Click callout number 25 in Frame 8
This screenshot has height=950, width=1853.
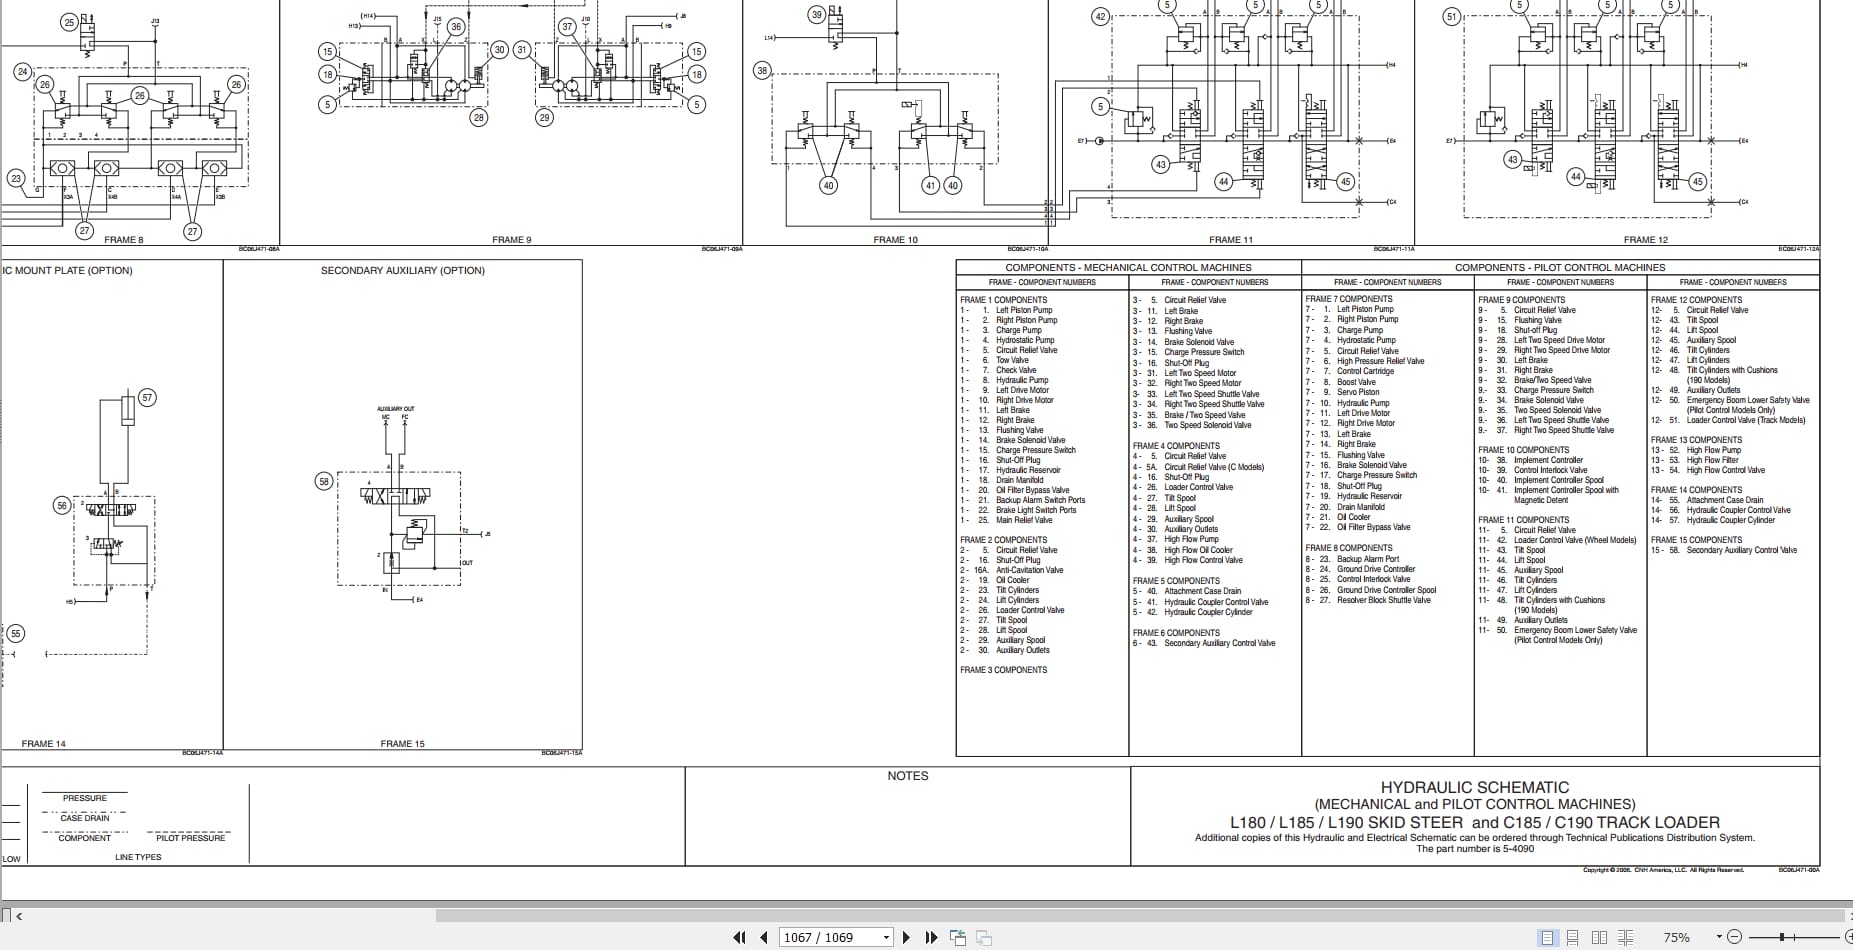(69, 22)
